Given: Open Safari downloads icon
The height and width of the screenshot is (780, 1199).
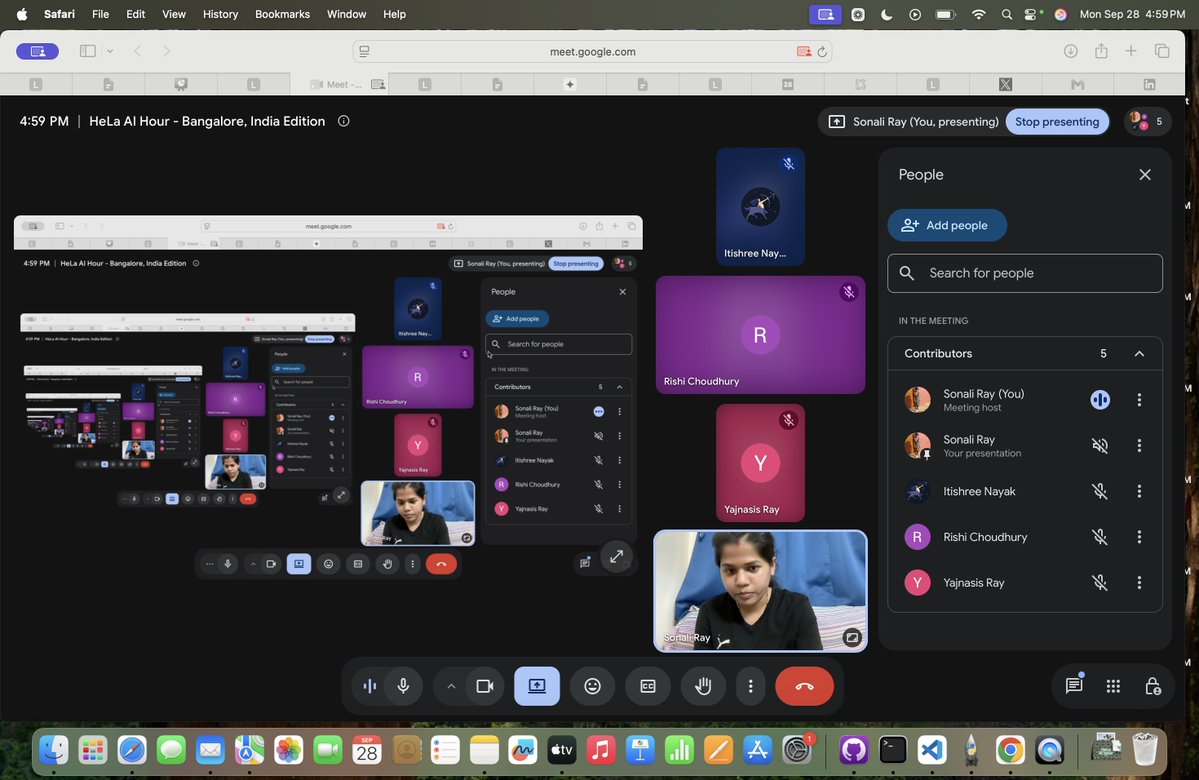Looking at the screenshot, I should [x=1071, y=51].
